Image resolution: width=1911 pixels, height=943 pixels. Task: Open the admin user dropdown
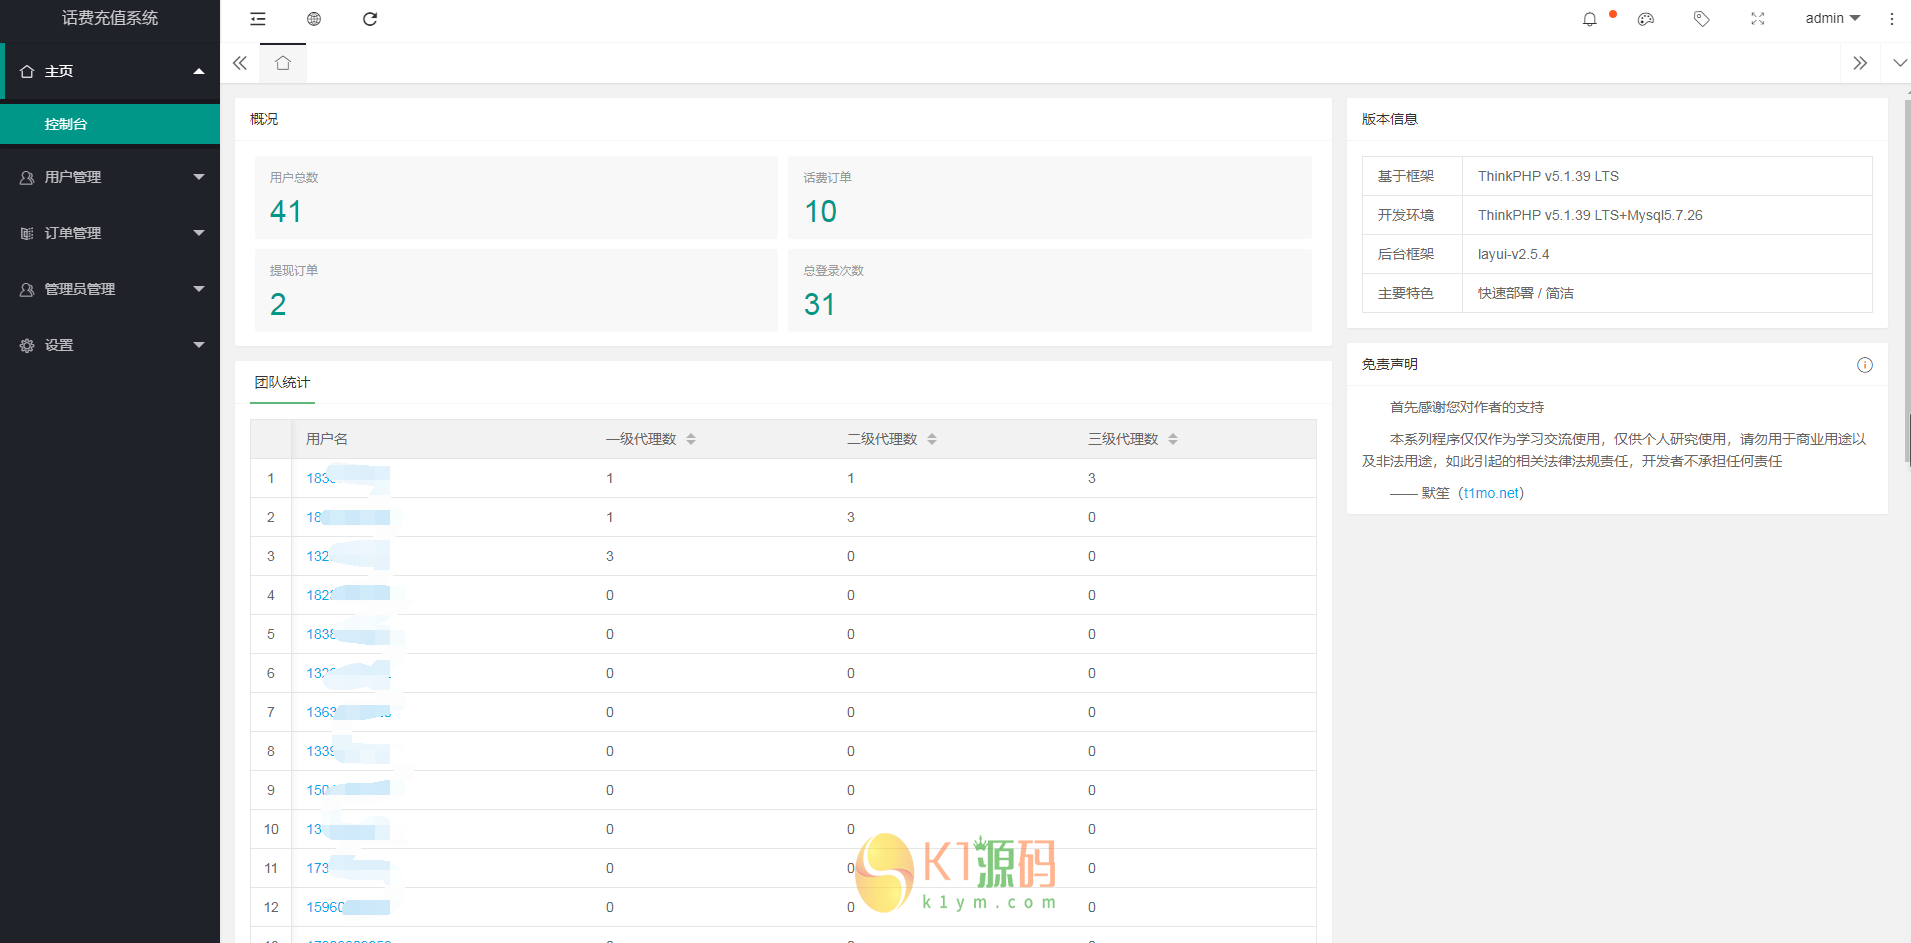[1832, 19]
